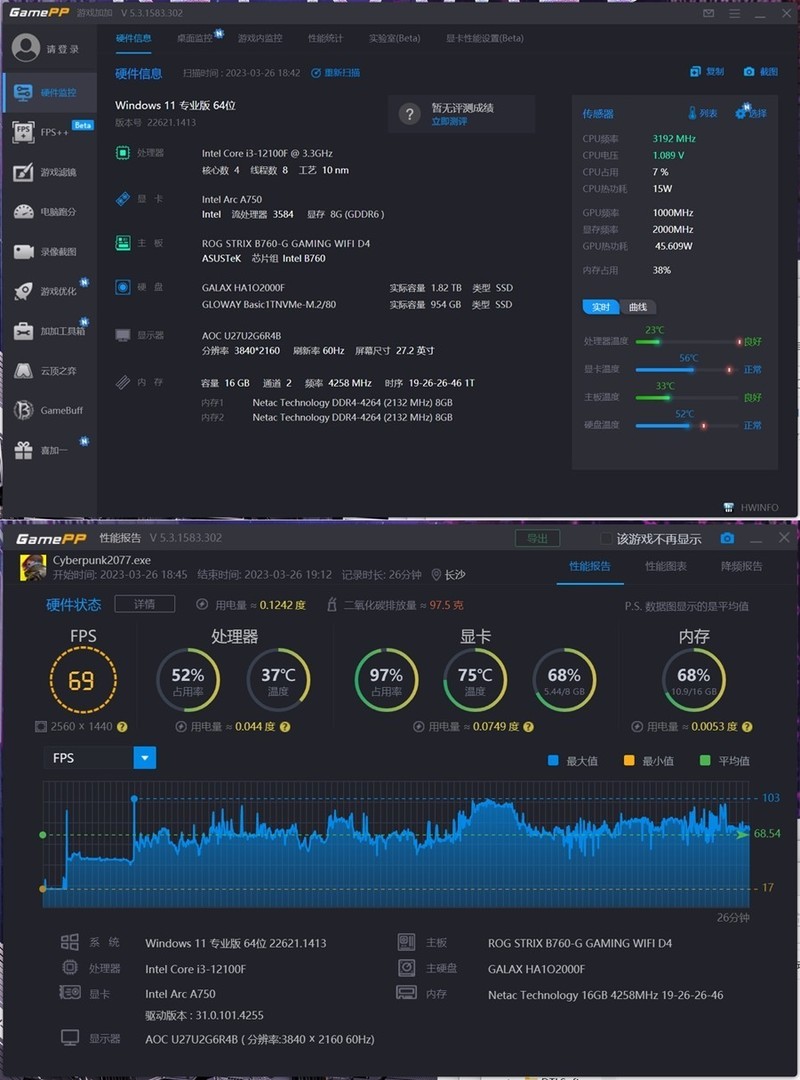Open 电脑跑分 benchmark in the sidebar
The height and width of the screenshot is (1080, 800).
pos(48,211)
